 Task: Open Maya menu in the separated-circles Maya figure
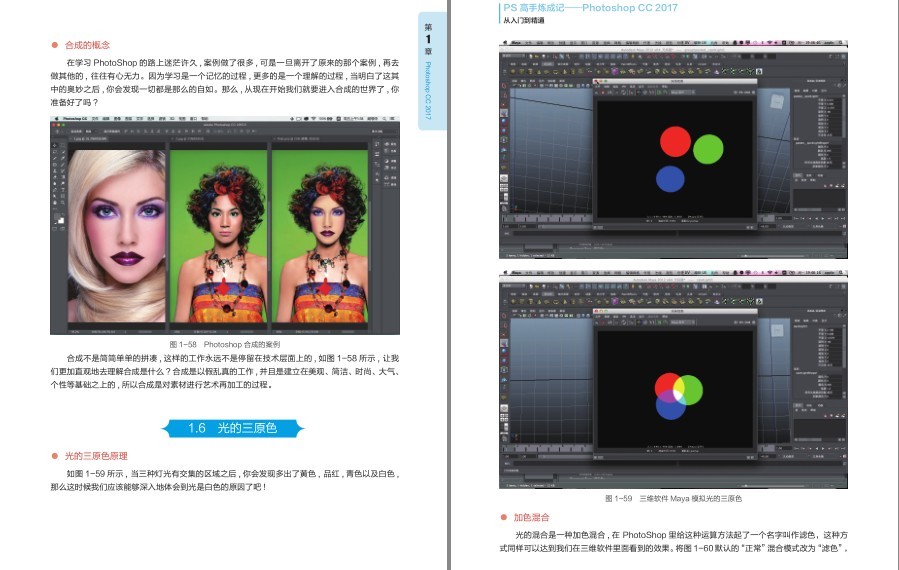click(x=516, y=42)
